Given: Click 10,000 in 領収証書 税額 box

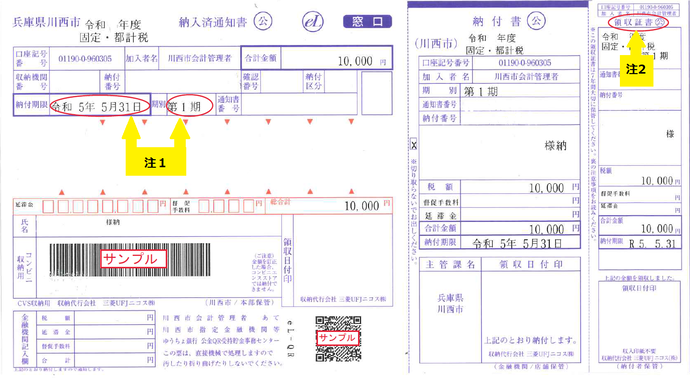Looking at the screenshot, I should 657,180.
